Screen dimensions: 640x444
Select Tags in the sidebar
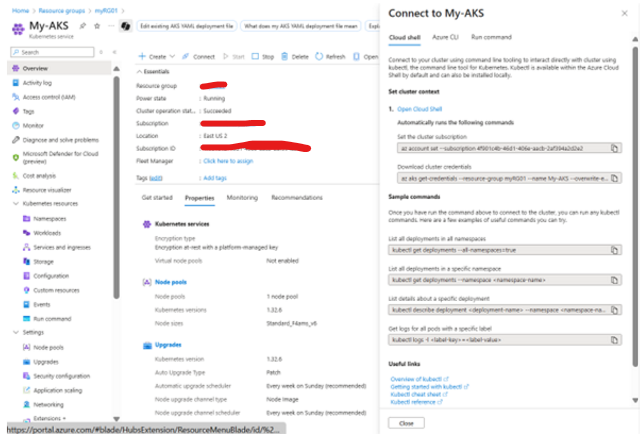[x=29, y=111]
